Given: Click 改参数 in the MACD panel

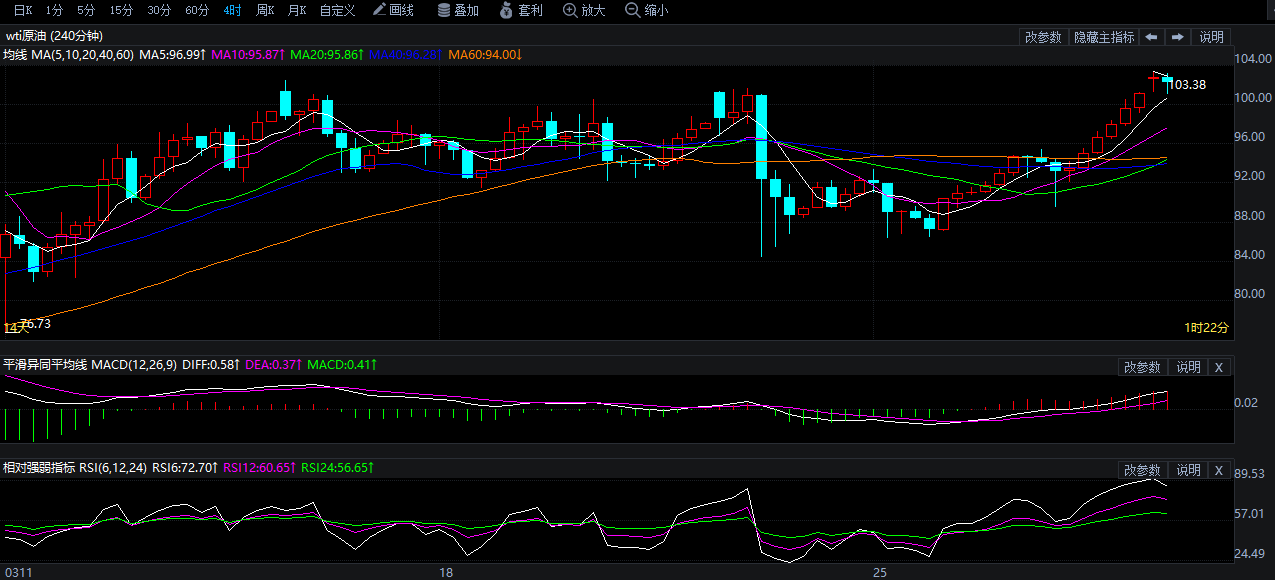Looking at the screenshot, I should pos(1142,367).
